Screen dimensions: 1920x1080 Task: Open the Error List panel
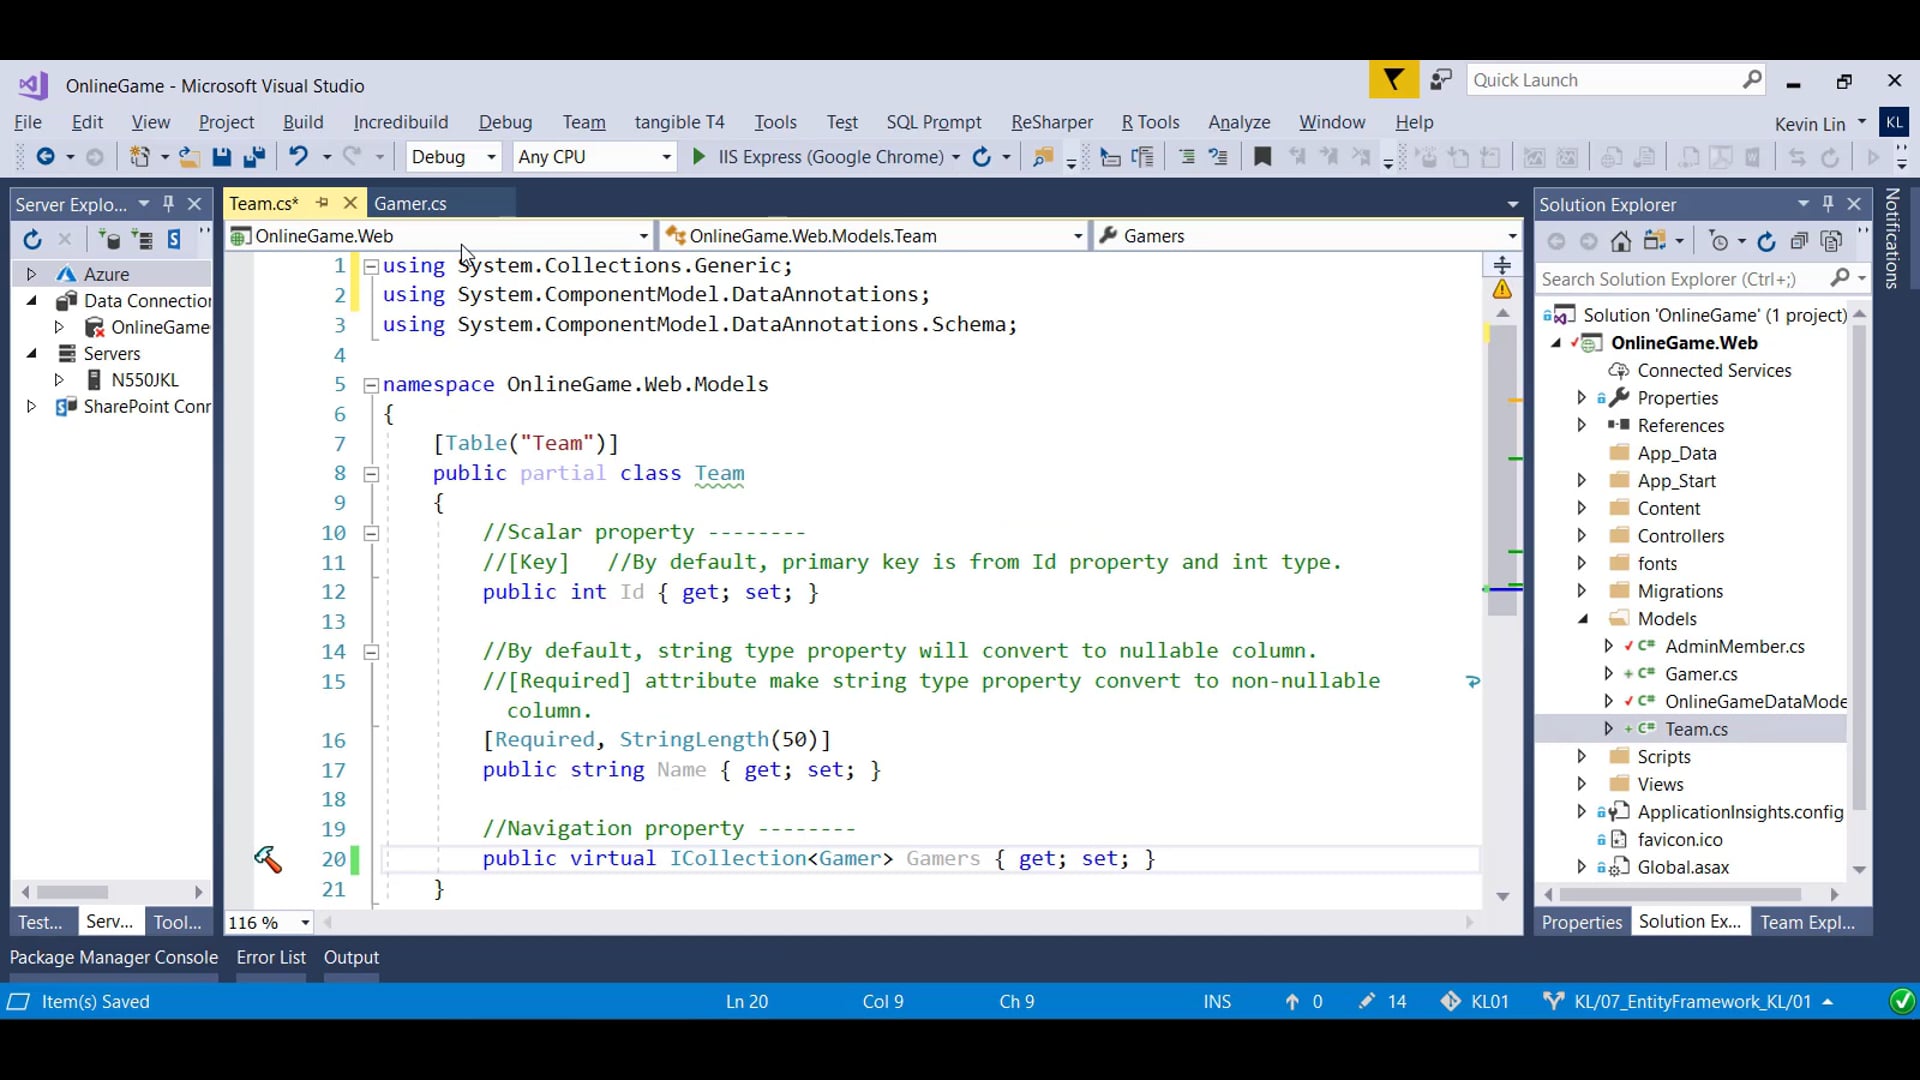tap(271, 957)
